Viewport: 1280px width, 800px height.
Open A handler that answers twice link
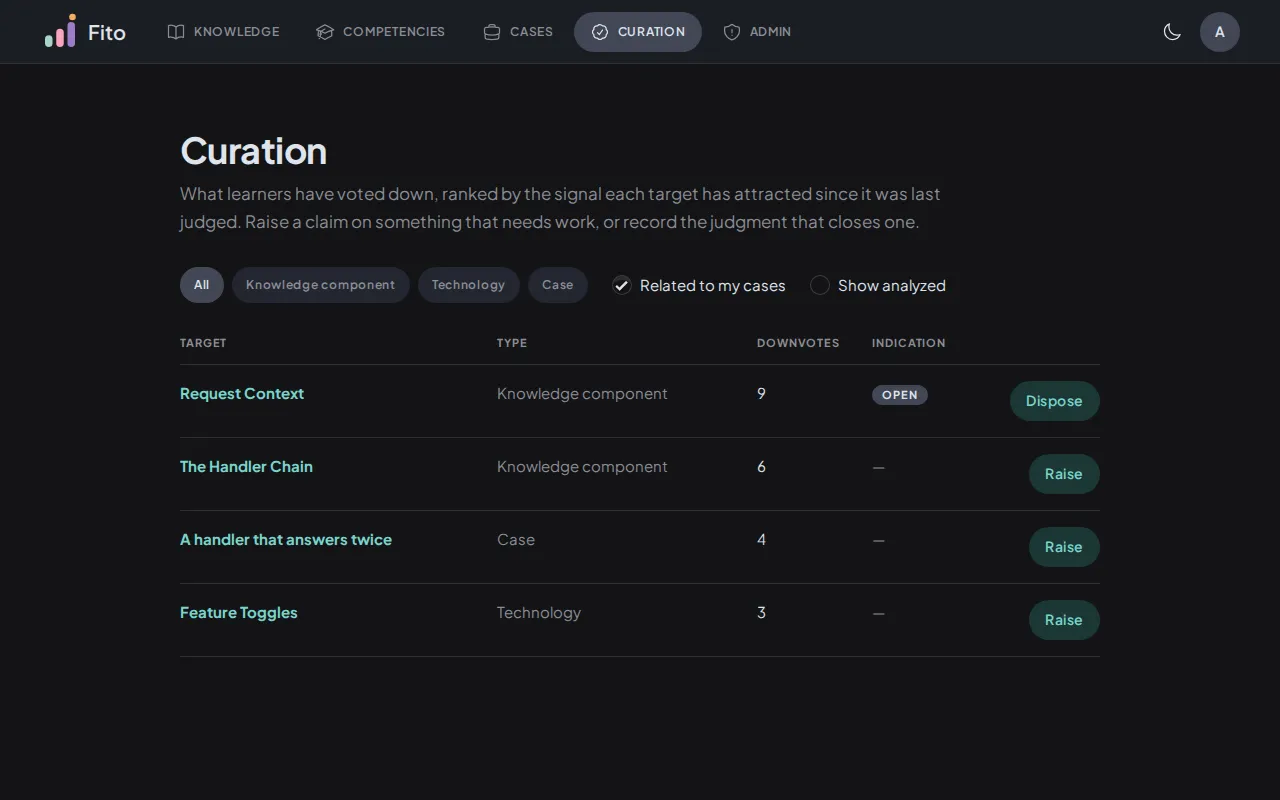(286, 540)
